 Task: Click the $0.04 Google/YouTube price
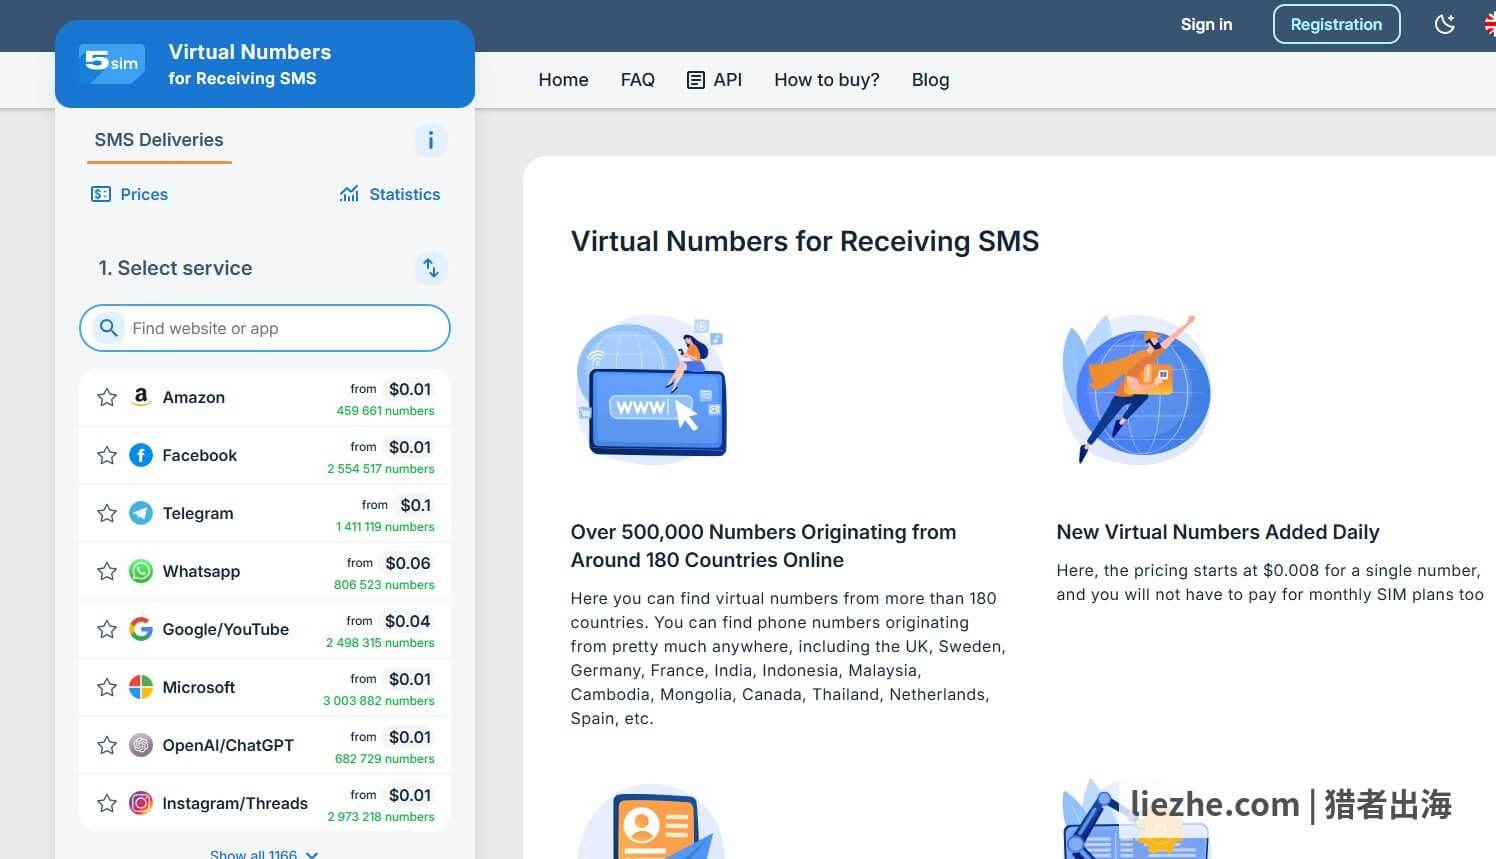pyautogui.click(x=408, y=621)
